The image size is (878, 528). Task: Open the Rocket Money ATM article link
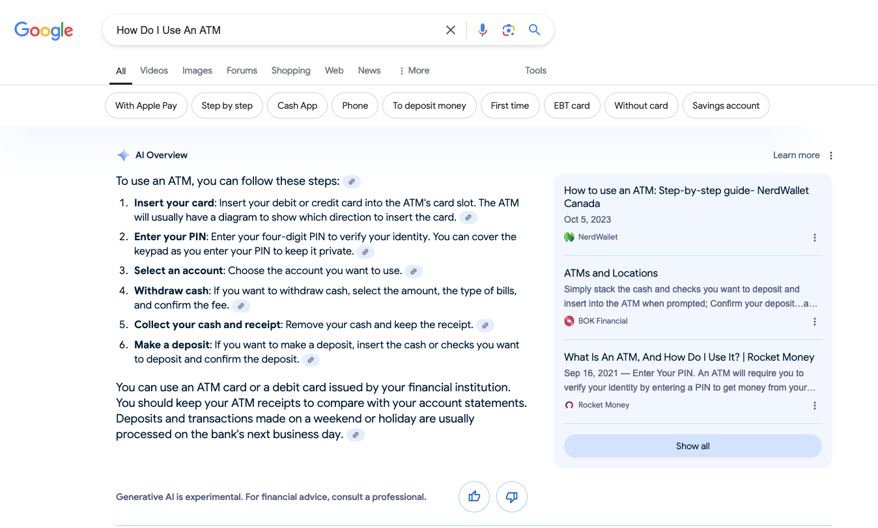click(x=689, y=357)
